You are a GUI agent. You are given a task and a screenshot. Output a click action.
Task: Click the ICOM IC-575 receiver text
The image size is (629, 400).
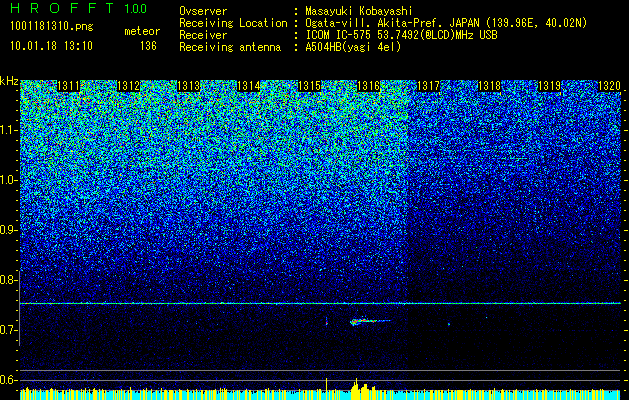coord(401,35)
